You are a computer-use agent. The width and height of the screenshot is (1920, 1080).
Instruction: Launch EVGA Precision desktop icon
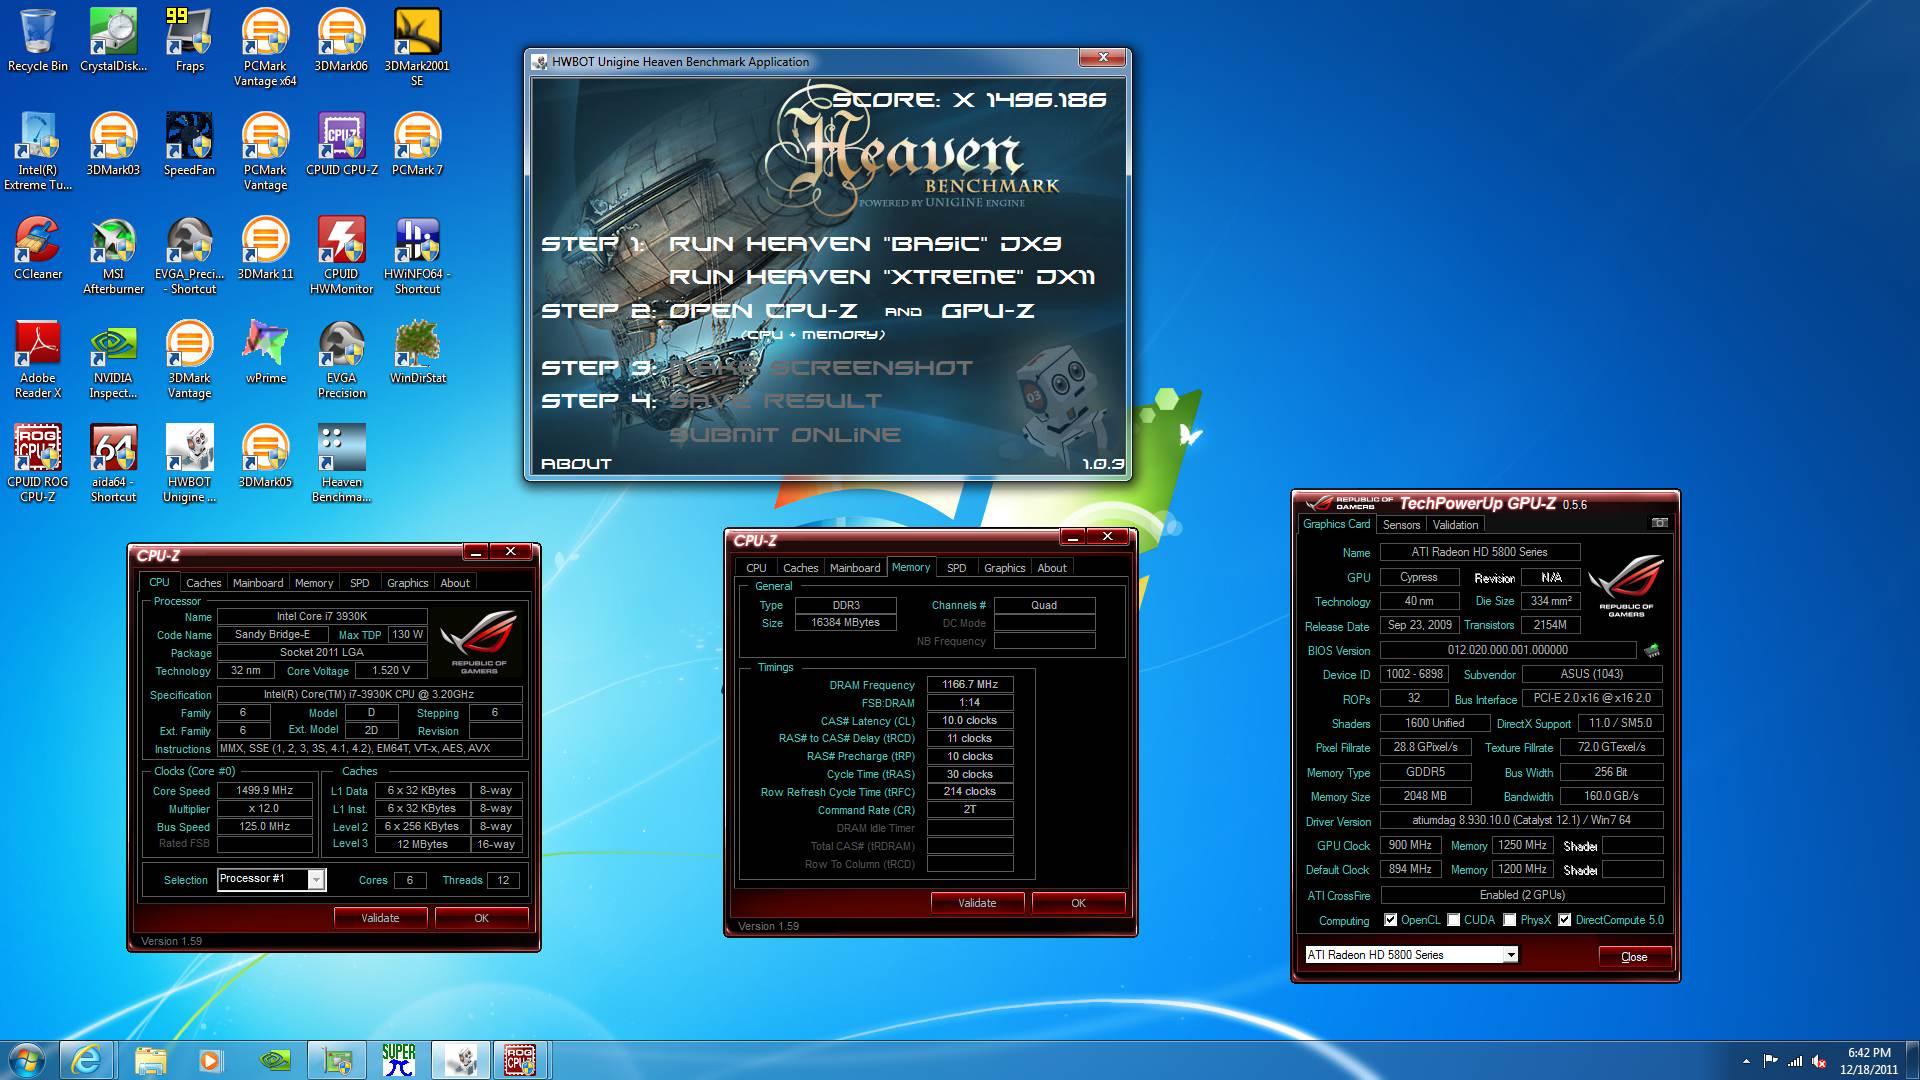tap(341, 359)
